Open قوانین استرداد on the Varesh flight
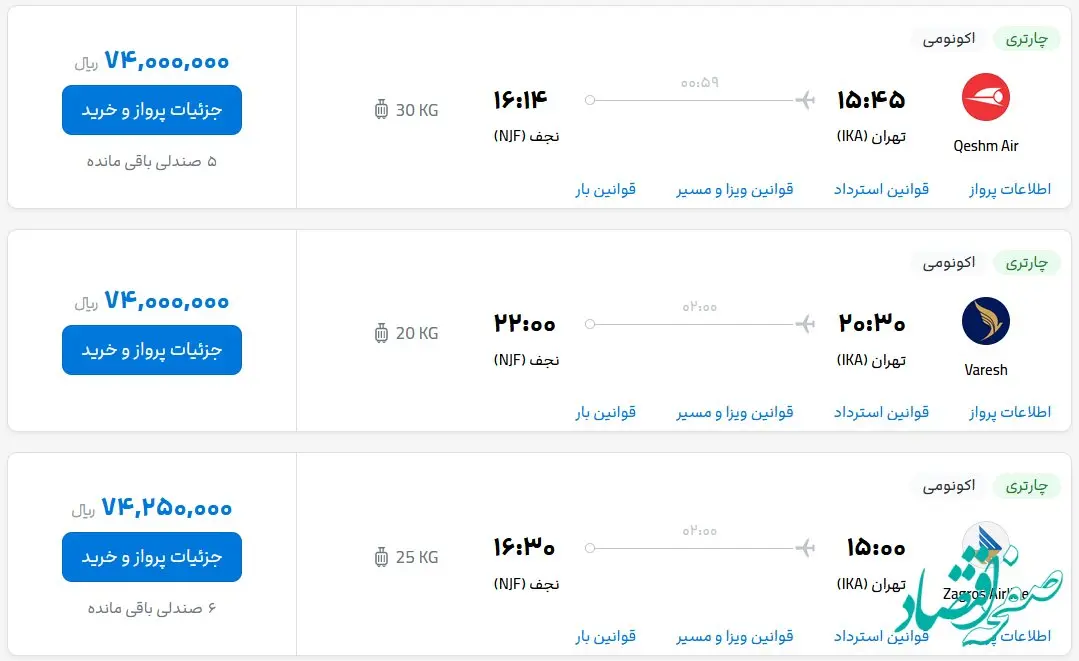The height and width of the screenshot is (661, 1079). point(879,411)
